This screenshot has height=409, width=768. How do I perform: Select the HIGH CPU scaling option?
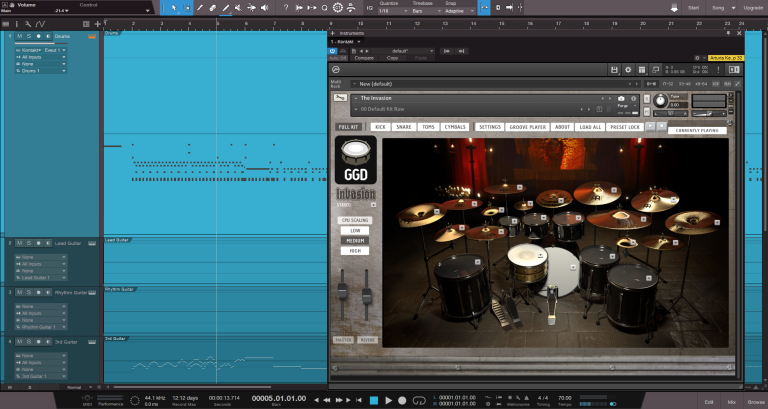[355, 251]
